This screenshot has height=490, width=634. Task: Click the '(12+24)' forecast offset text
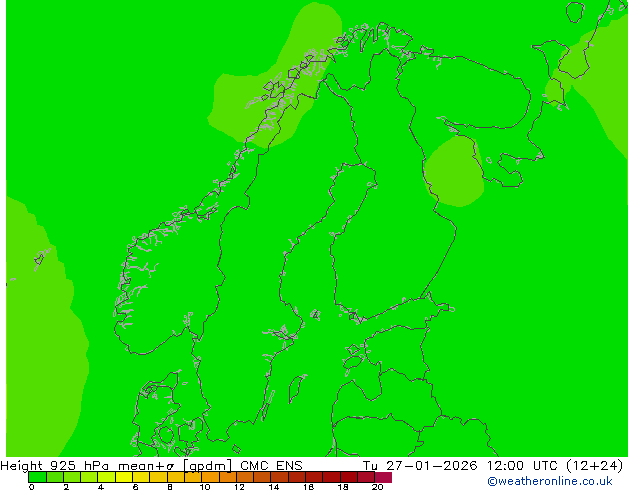click(594, 466)
